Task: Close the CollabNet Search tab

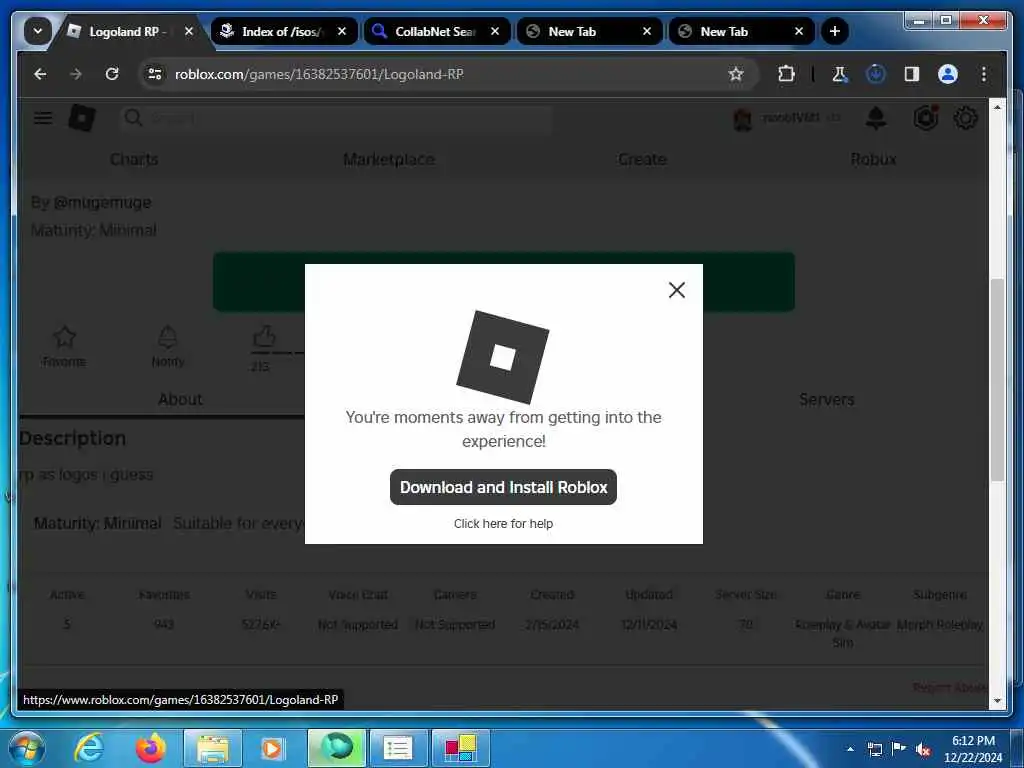Action: 495,31
